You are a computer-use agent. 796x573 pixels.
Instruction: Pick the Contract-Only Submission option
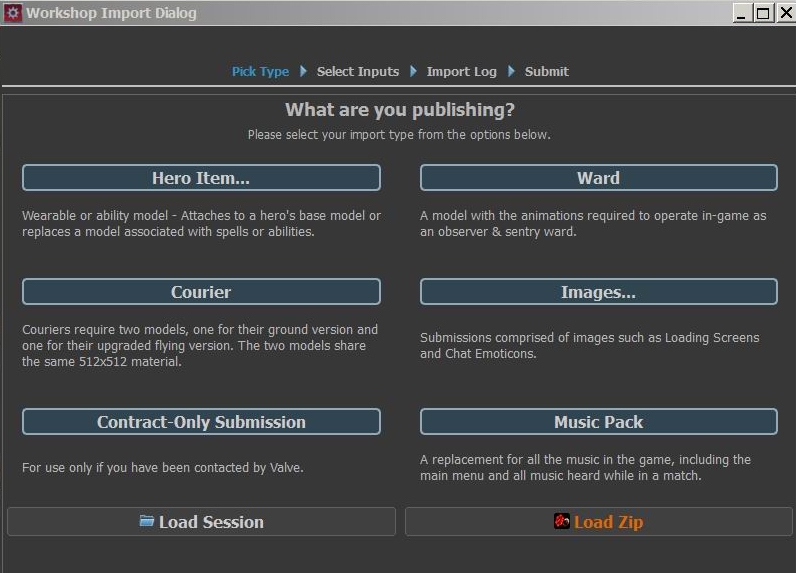click(201, 422)
